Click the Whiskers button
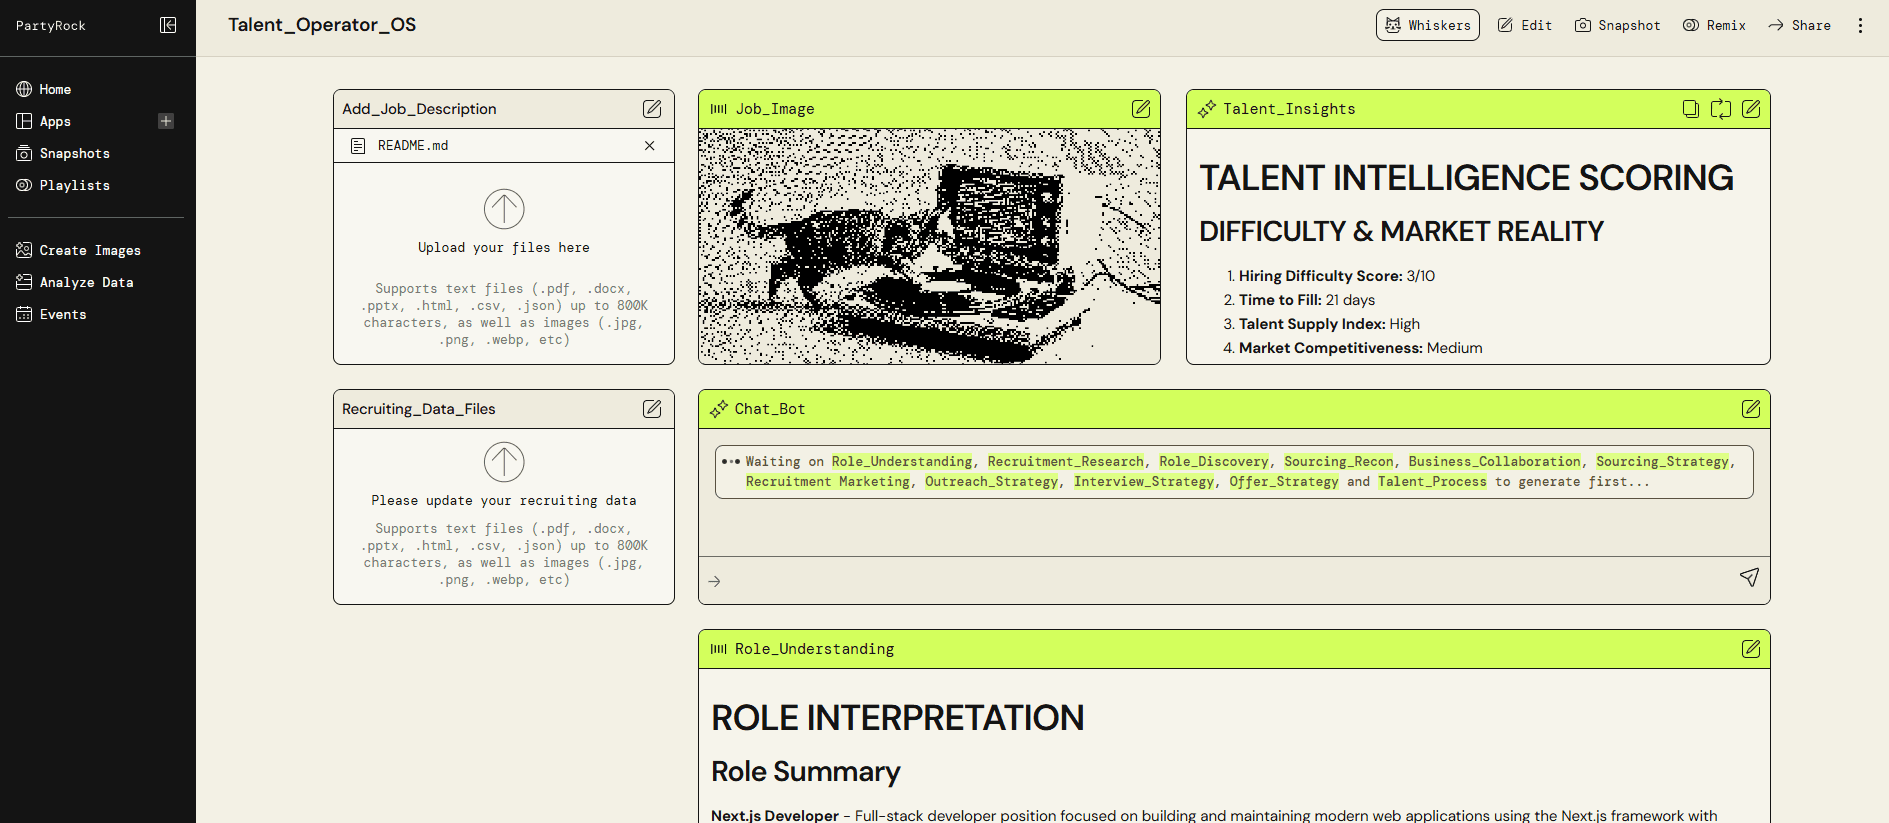 click(x=1427, y=25)
